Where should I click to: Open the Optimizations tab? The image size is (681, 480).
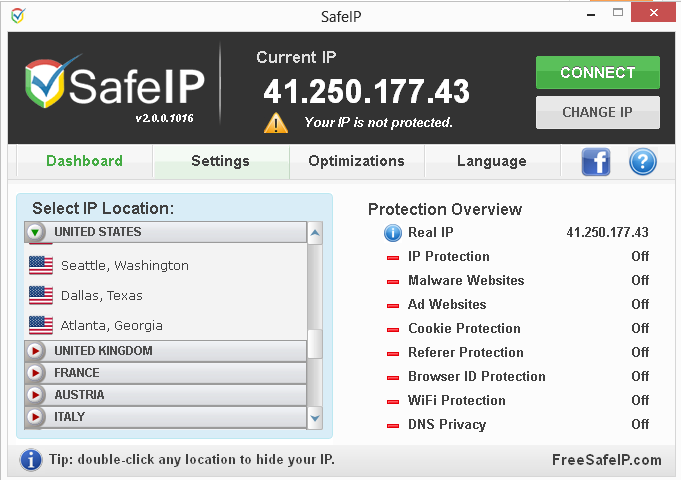pos(357,161)
